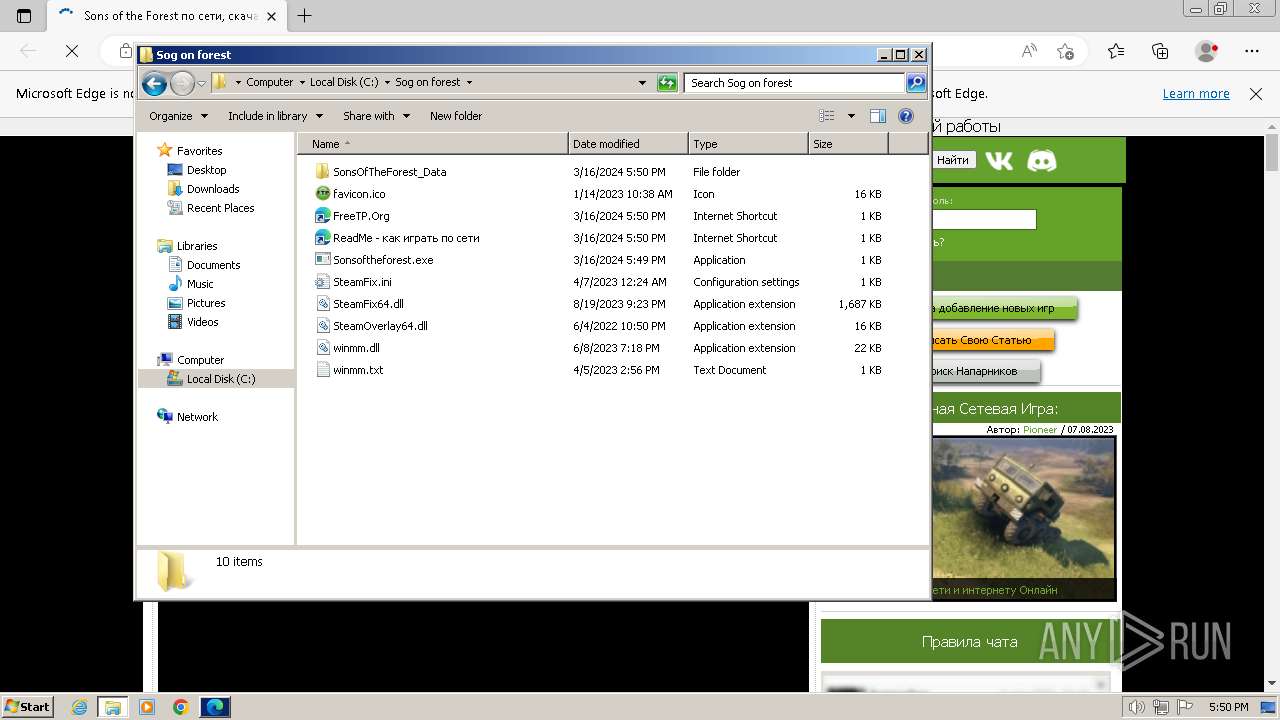Click the change view icon

coord(827,116)
